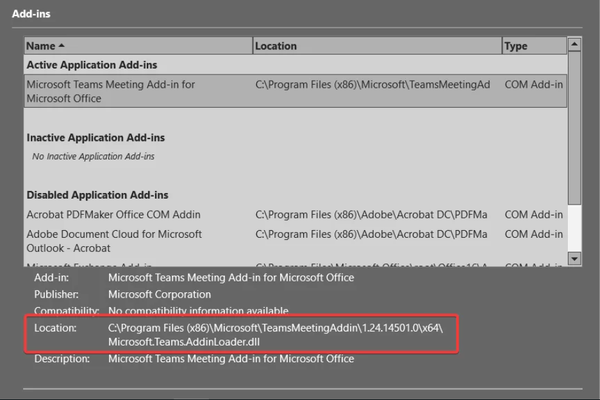Click the Active Application Add-ins group header
Screen dimensions: 600x400
(x=92, y=65)
